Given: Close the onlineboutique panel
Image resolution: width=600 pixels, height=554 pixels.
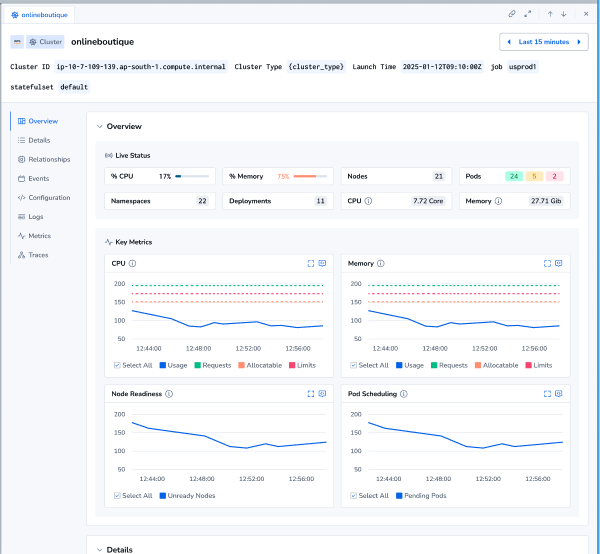Looking at the screenshot, I should [x=586, y=14].
